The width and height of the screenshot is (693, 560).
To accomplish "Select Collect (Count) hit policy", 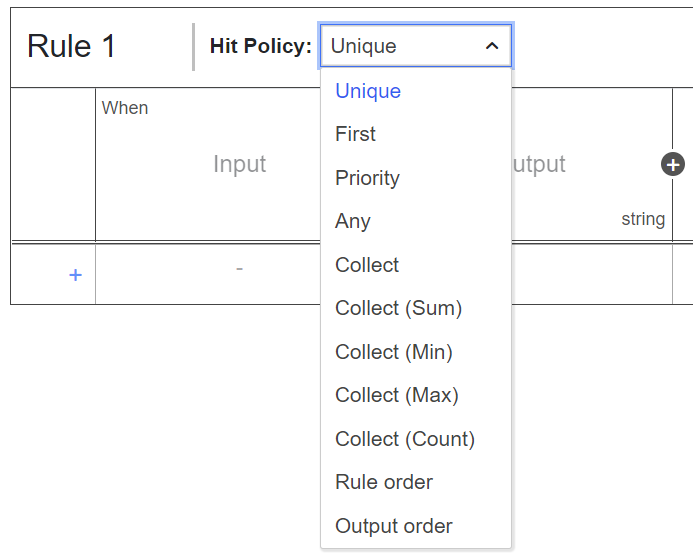I will point(405,439).
